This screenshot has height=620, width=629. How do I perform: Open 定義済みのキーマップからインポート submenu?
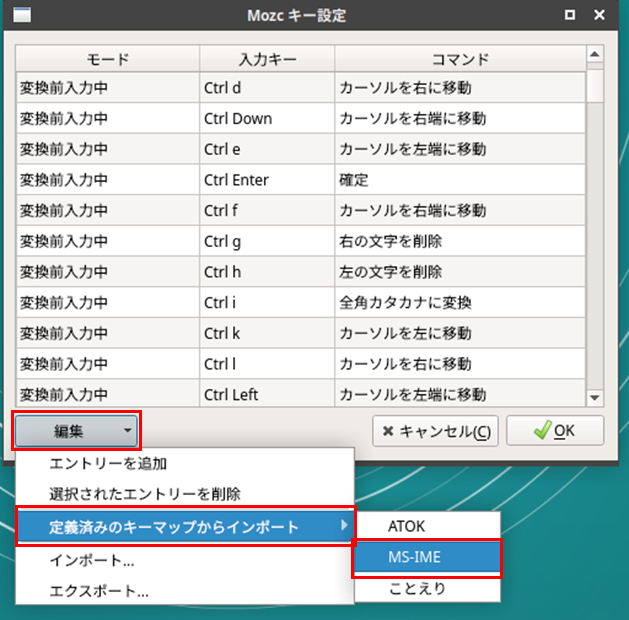pos(185,527)
